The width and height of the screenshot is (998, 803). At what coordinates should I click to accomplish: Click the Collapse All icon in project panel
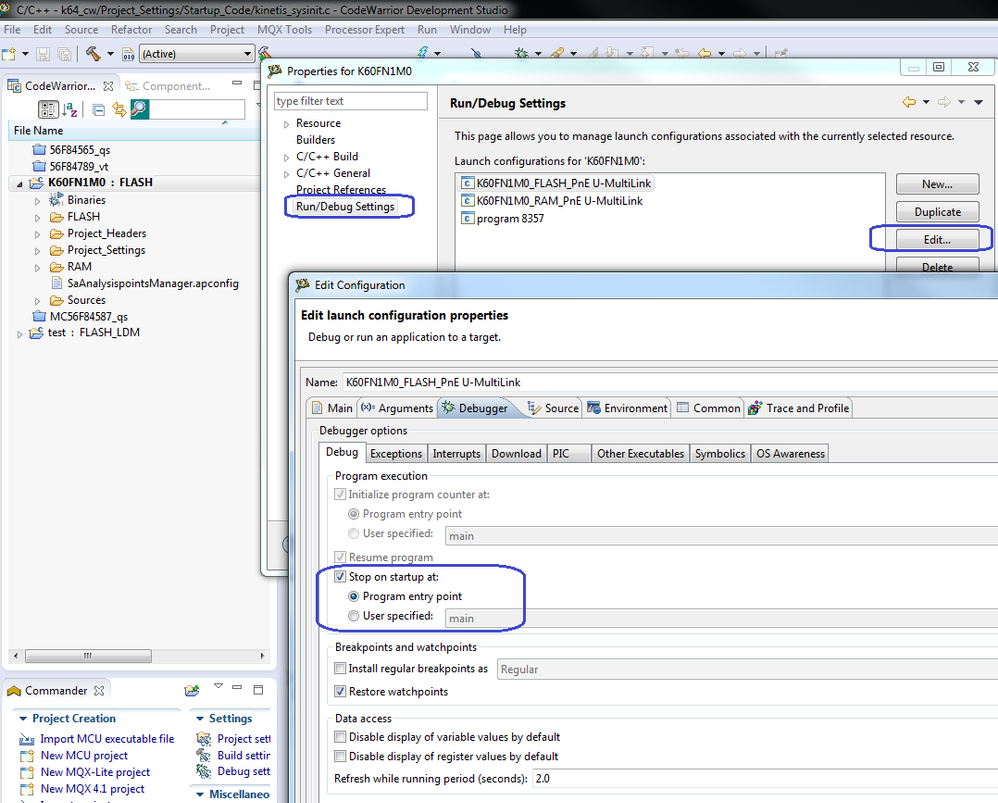pyautogui.click(x=98, y=109)
